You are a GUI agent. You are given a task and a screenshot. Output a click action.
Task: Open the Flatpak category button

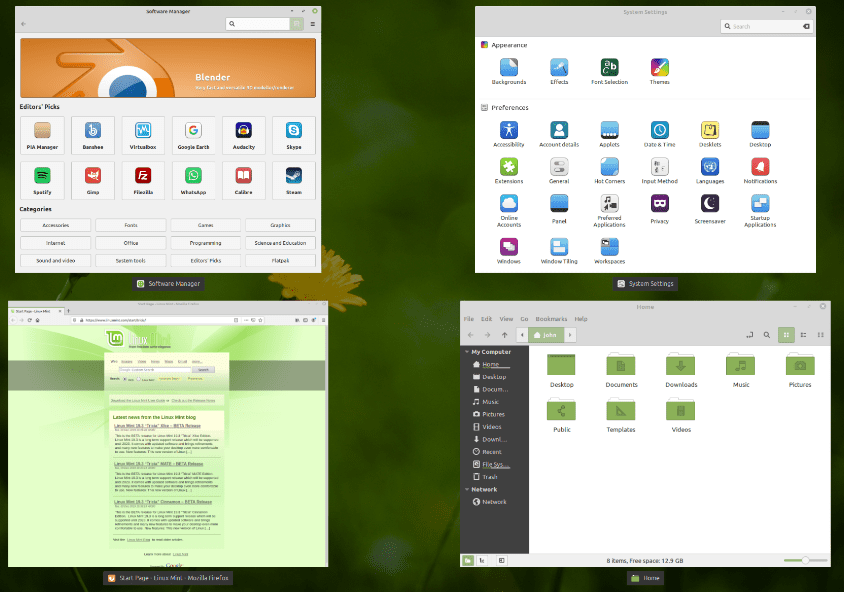point(280,260)
